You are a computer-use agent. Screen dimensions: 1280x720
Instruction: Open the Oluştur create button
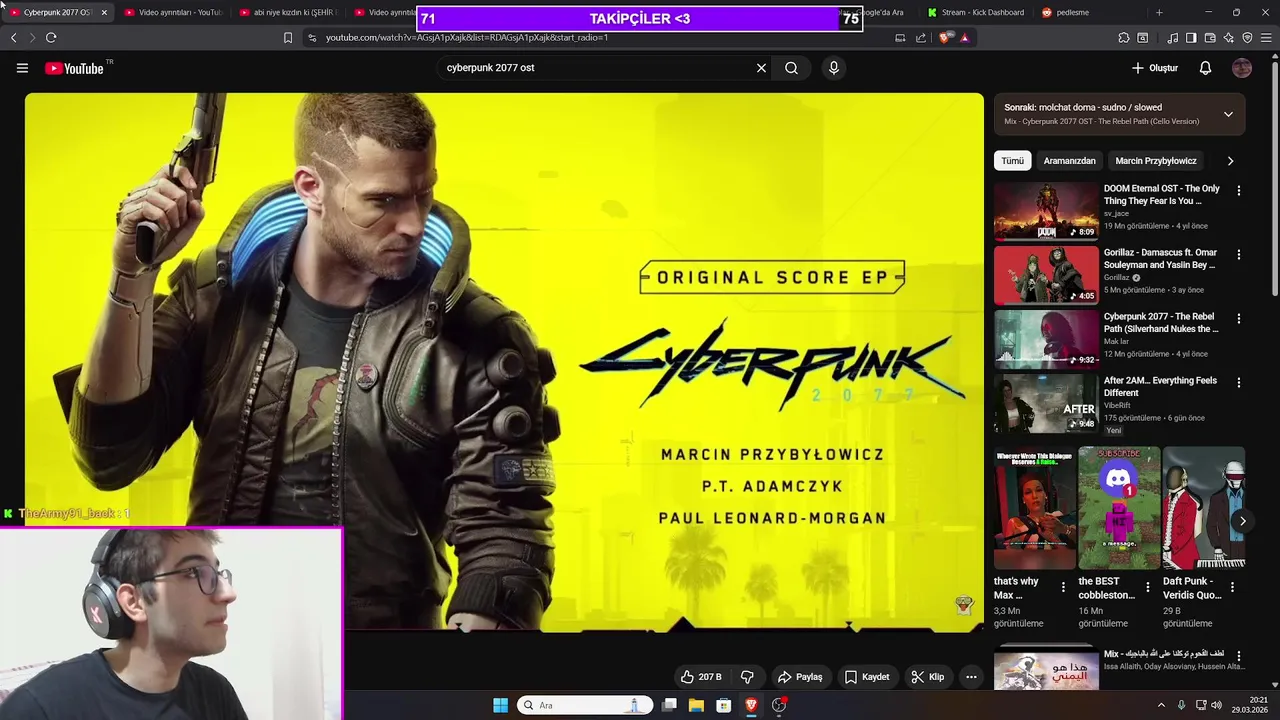point(1155,68)
